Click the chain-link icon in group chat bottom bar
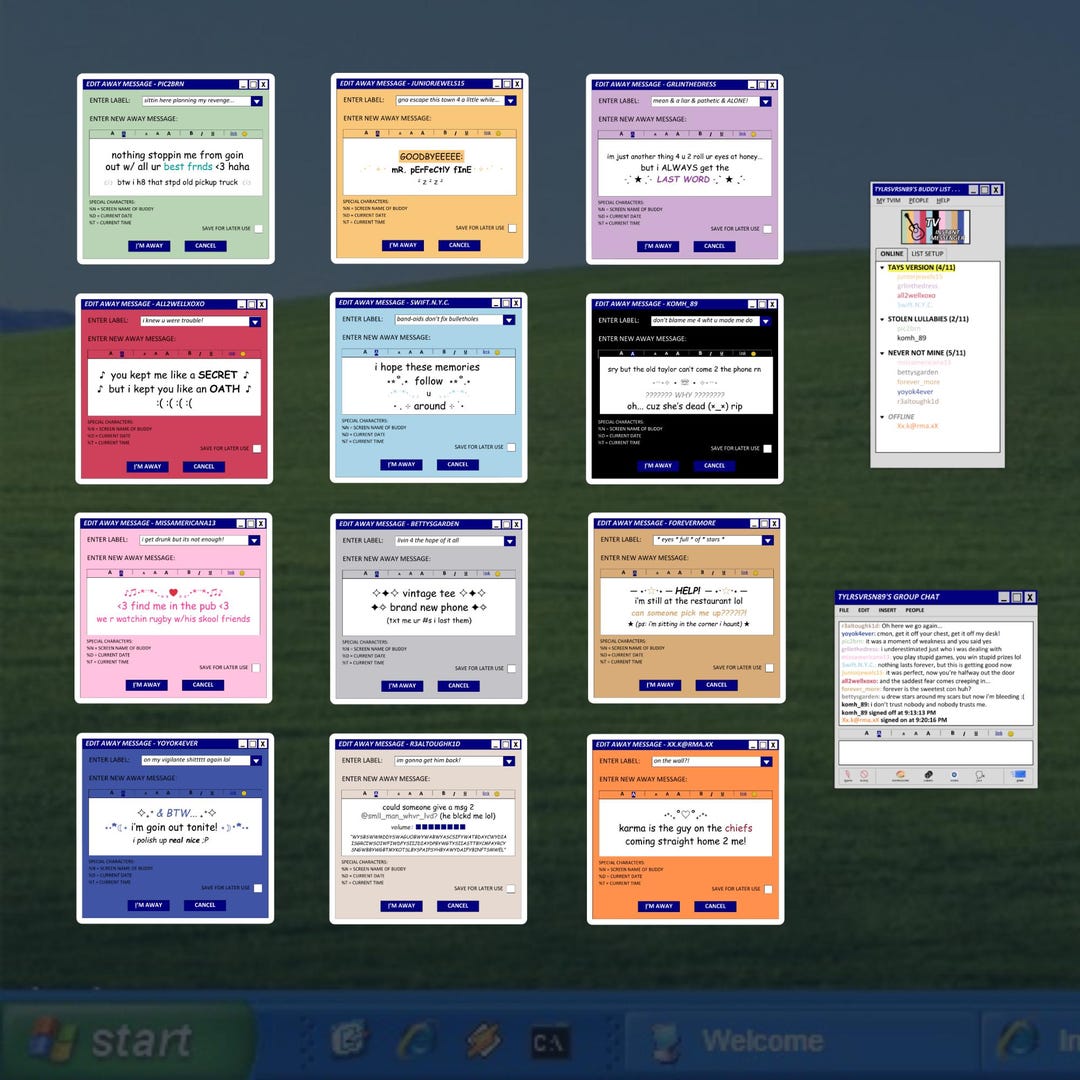Image resolution: width=1080 pixels, height=1080 pixels. click(928, 776)
